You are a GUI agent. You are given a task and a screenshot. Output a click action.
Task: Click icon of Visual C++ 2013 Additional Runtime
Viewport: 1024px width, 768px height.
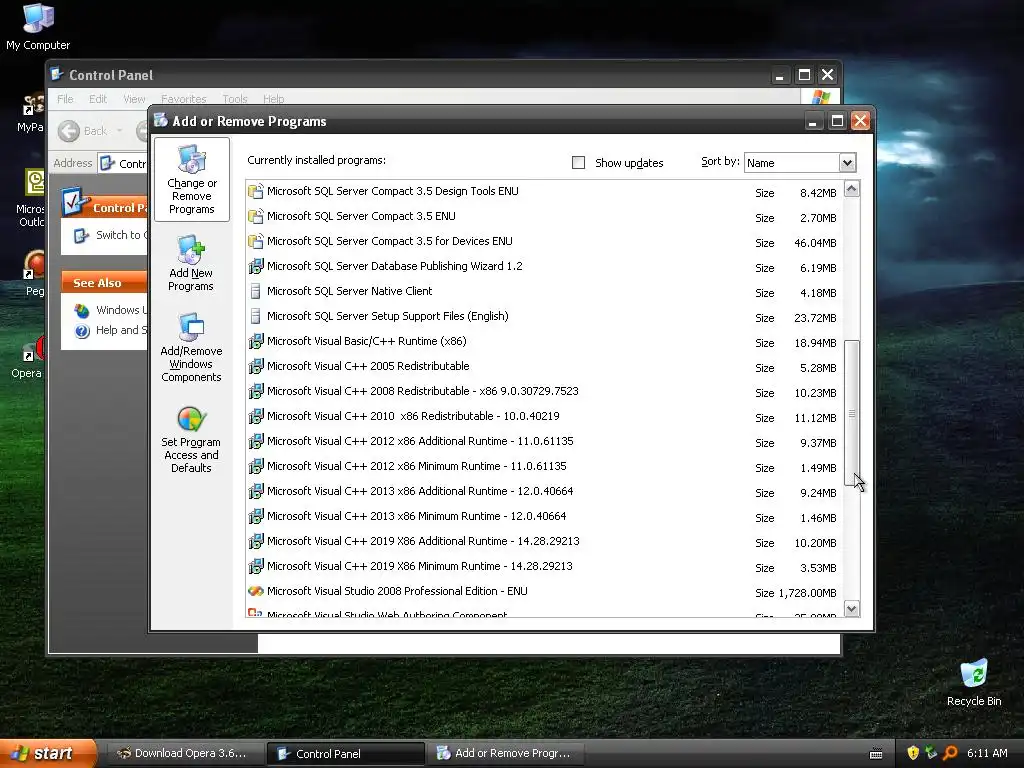256,491
